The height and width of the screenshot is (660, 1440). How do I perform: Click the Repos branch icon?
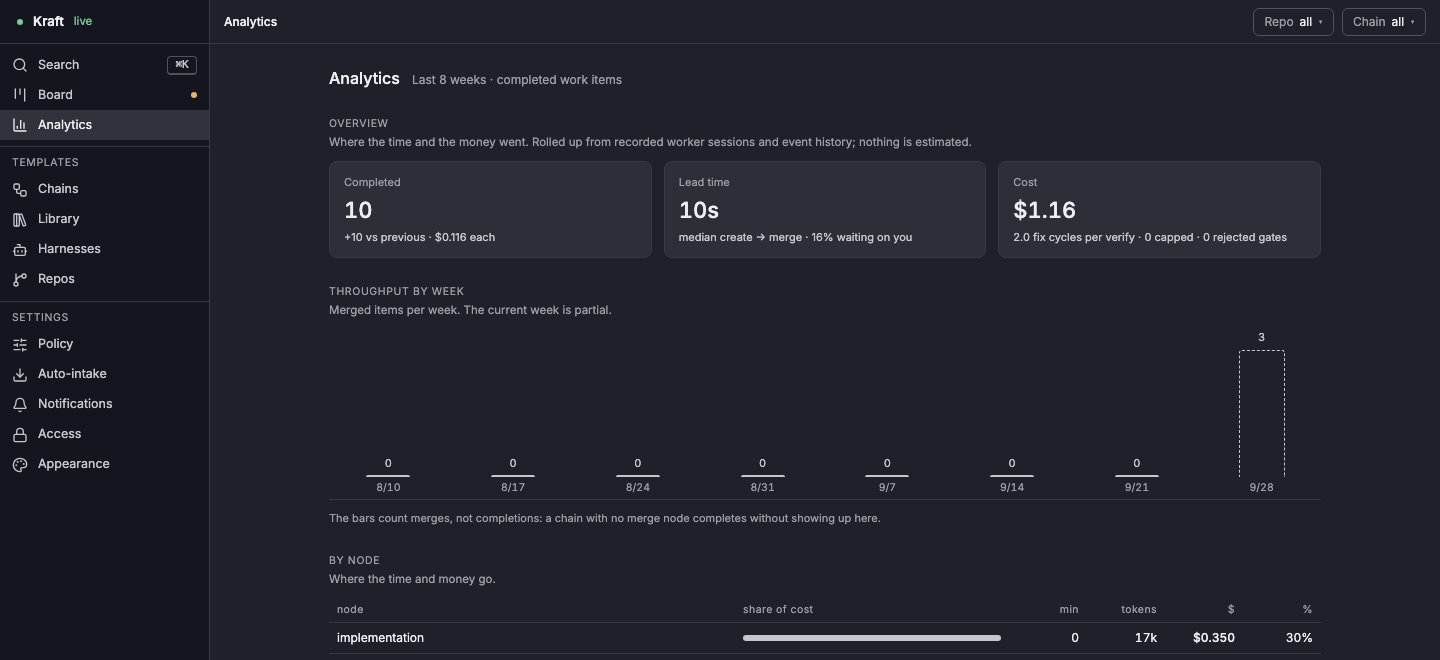click(x=20, y=279)
